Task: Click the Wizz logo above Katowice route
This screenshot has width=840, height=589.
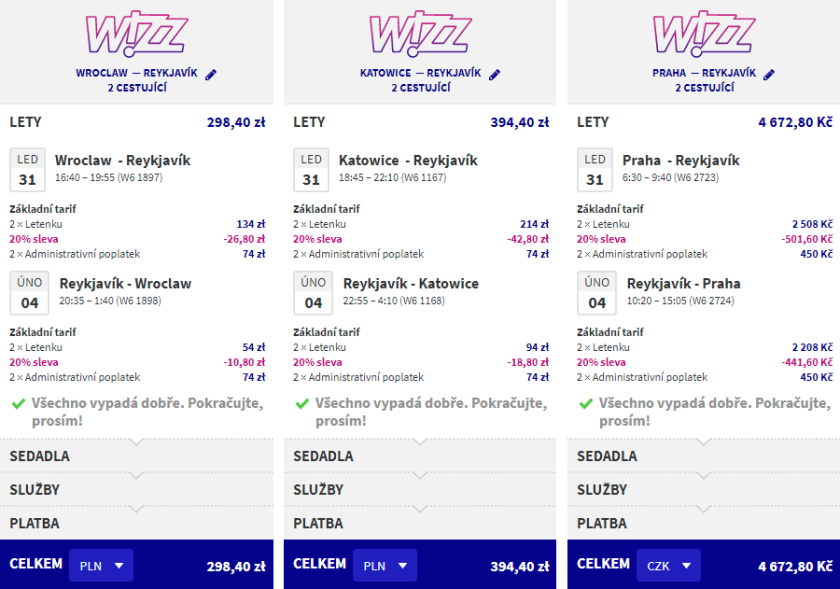Action: pyautogui.click(x=420, y=35)
